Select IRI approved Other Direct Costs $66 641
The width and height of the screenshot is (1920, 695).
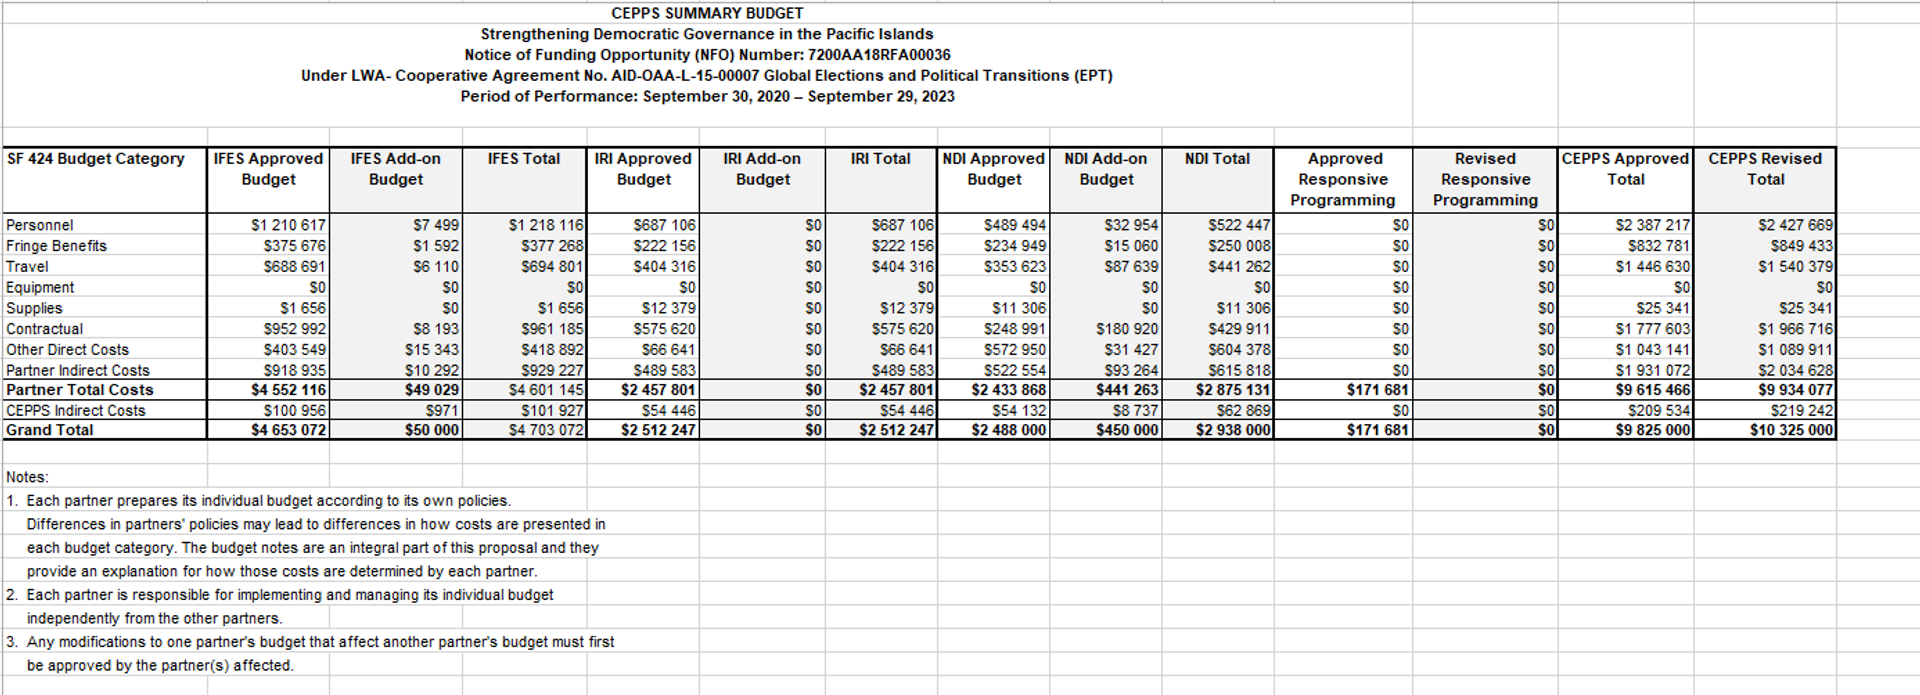tap(669, 350)
